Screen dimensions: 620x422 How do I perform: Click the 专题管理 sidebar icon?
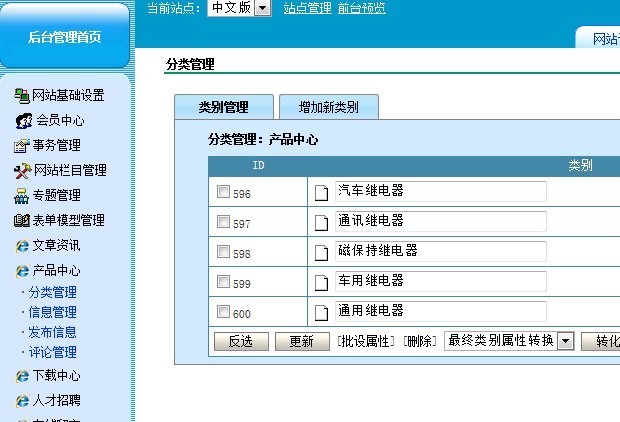[x=22, y=196]
